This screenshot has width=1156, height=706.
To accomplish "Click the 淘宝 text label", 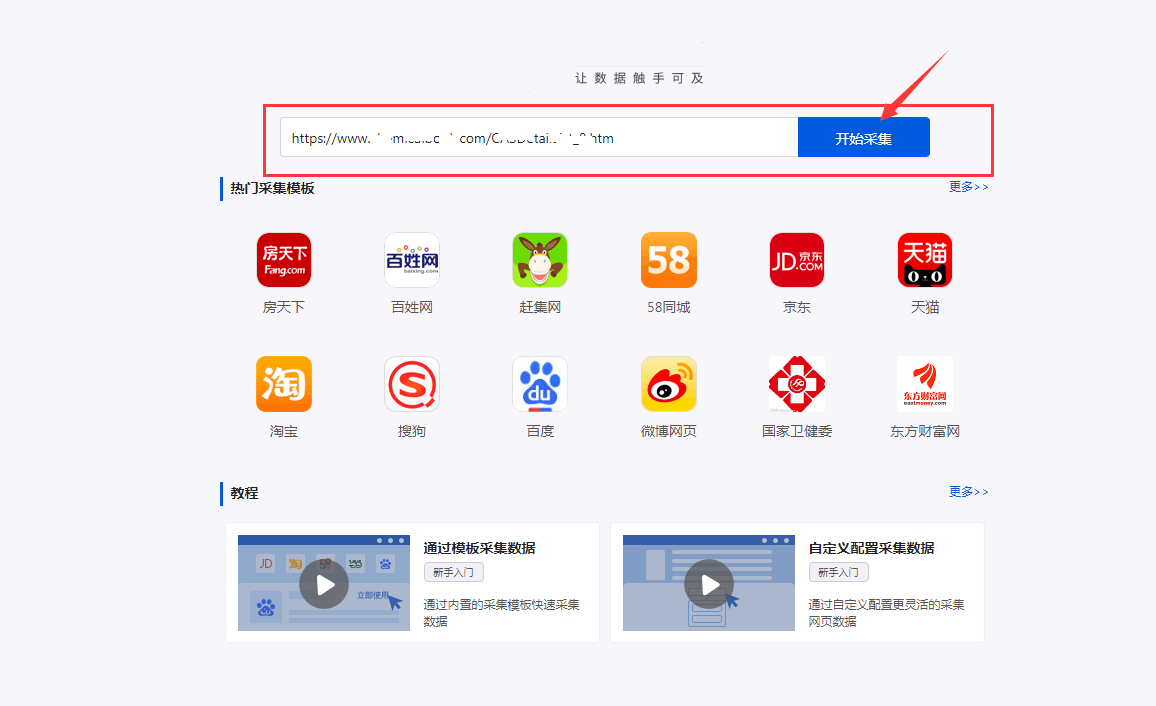I will pyautogui.click(x=284, y=431).
